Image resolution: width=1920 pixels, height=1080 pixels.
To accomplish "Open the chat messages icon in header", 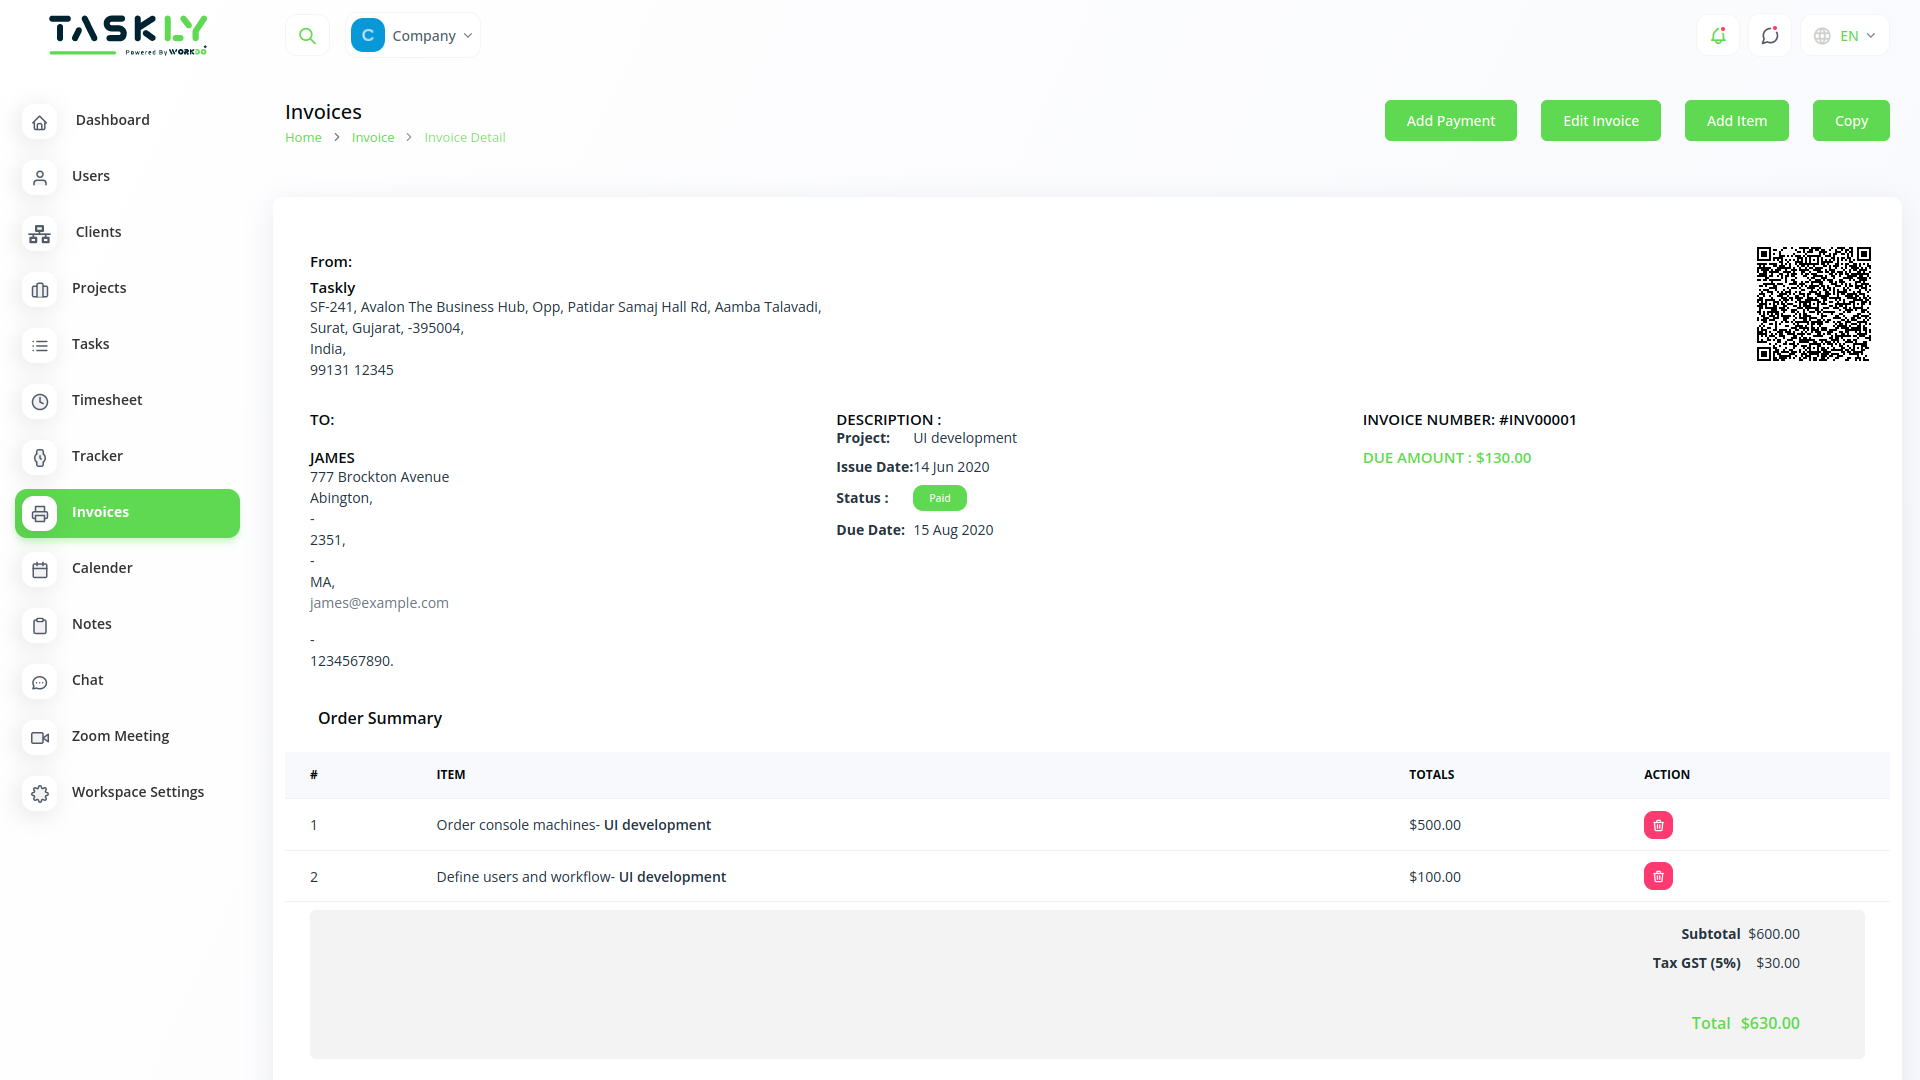I will coord(1769,36).
